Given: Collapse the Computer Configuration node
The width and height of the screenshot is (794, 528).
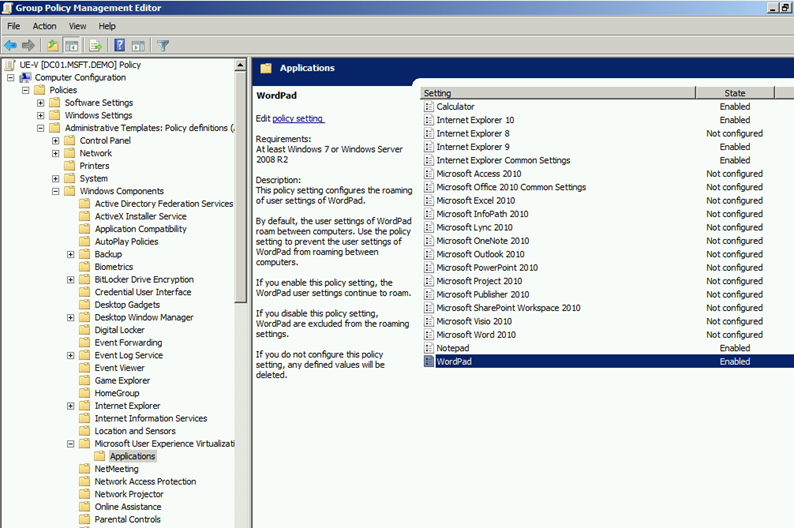Looking at the screenshot, I should [x=11, y=77].
